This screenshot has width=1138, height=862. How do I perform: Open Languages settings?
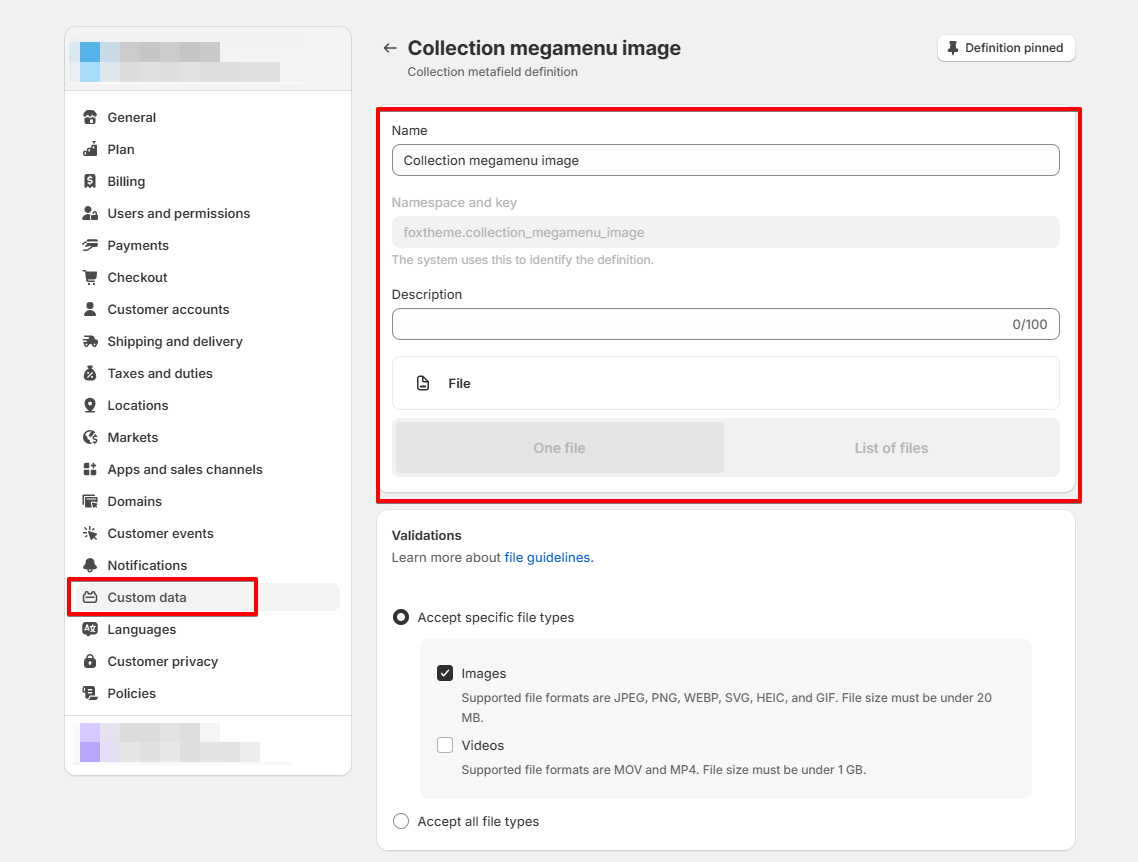tap(208, 629)
